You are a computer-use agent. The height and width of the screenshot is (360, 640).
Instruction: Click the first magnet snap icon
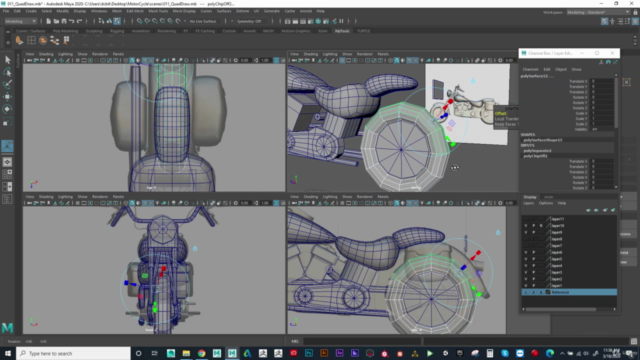140,21
